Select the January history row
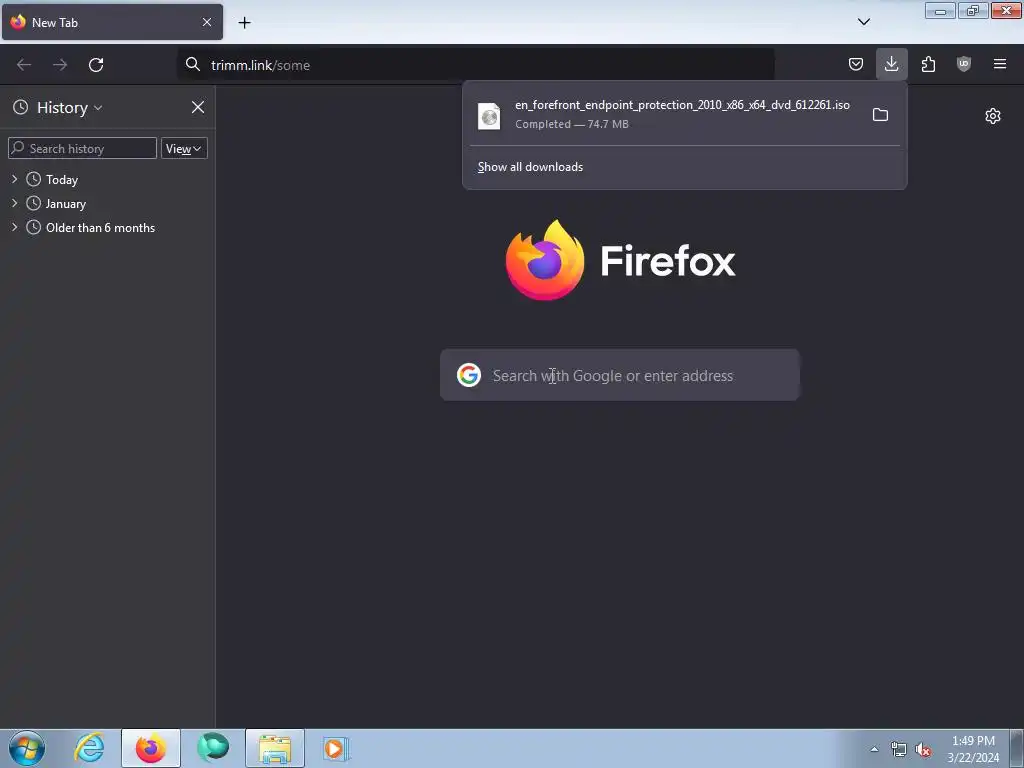The image size is (1024, 768). pyautogui.click(x=108, y=203)
